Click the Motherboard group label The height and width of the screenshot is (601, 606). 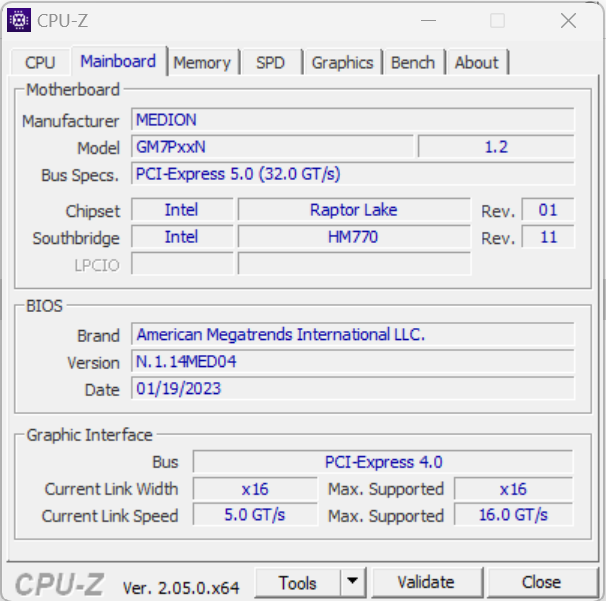coord(73,90)
